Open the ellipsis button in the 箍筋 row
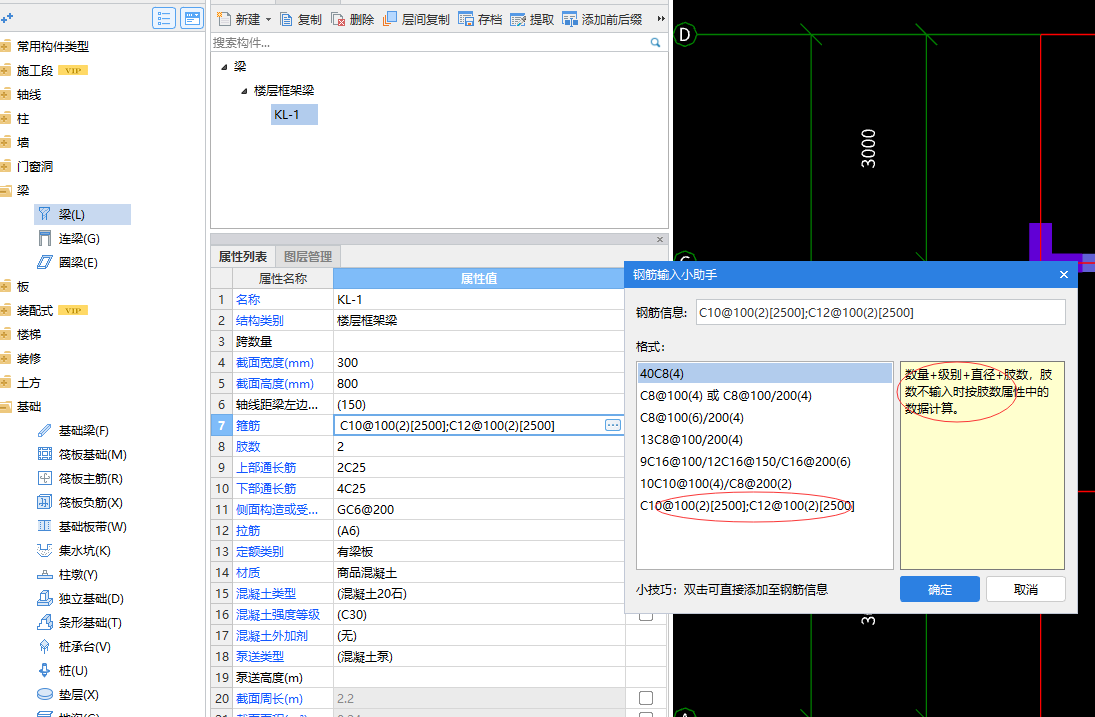The height and width of the screenshot is (717, 1095). (x=612, y=425)
